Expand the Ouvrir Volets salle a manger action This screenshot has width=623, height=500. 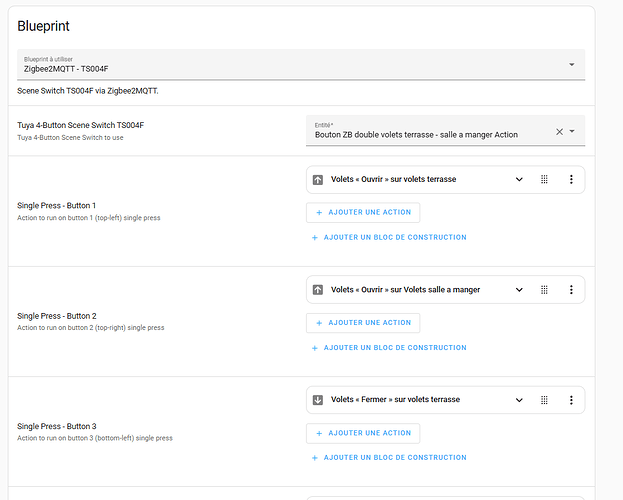pyautogui.click(x=519, y=290)
